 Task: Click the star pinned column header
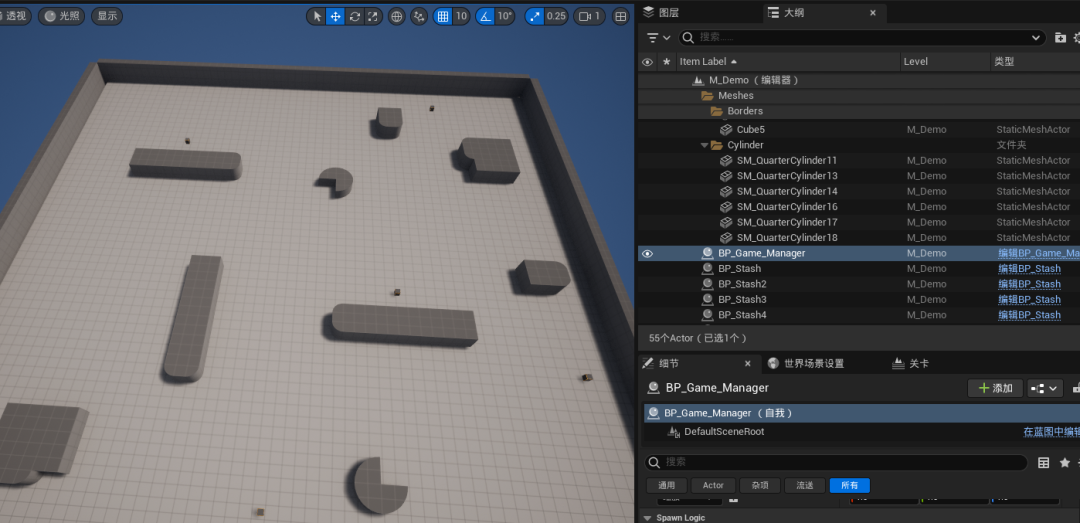(666, 62)
